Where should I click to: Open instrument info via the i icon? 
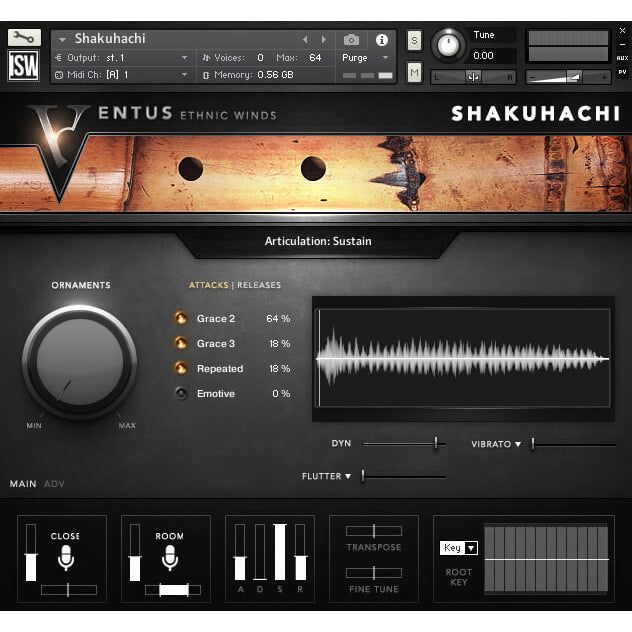click(382, 40)
